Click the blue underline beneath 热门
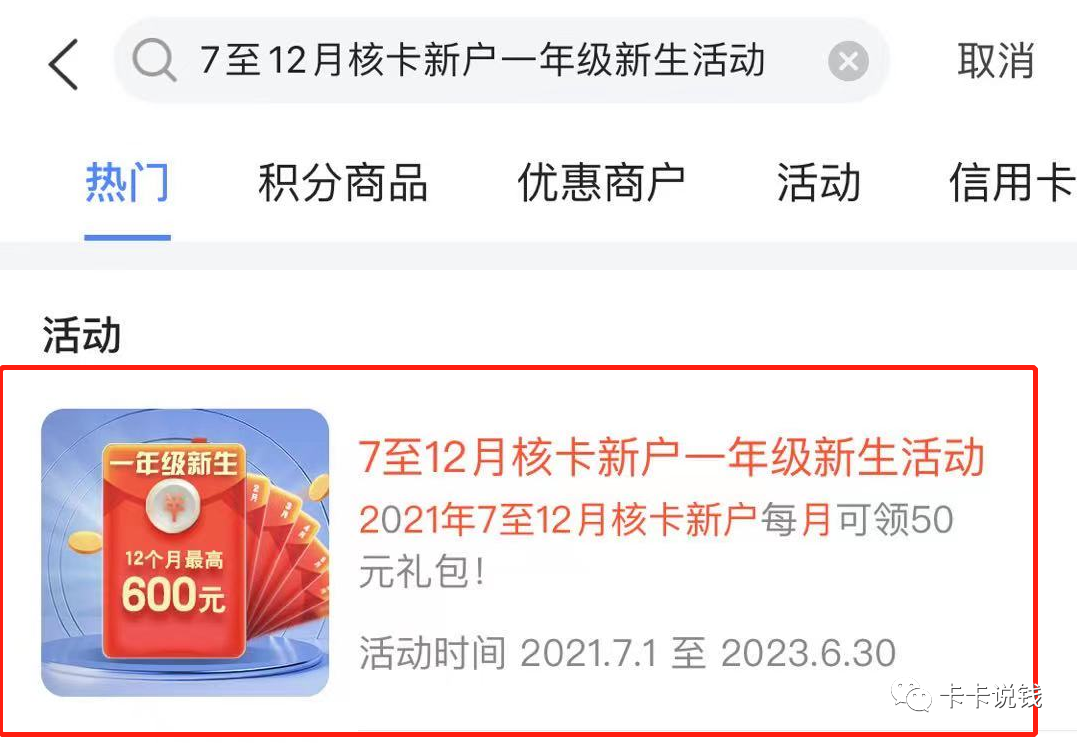 tap(127, 238)
